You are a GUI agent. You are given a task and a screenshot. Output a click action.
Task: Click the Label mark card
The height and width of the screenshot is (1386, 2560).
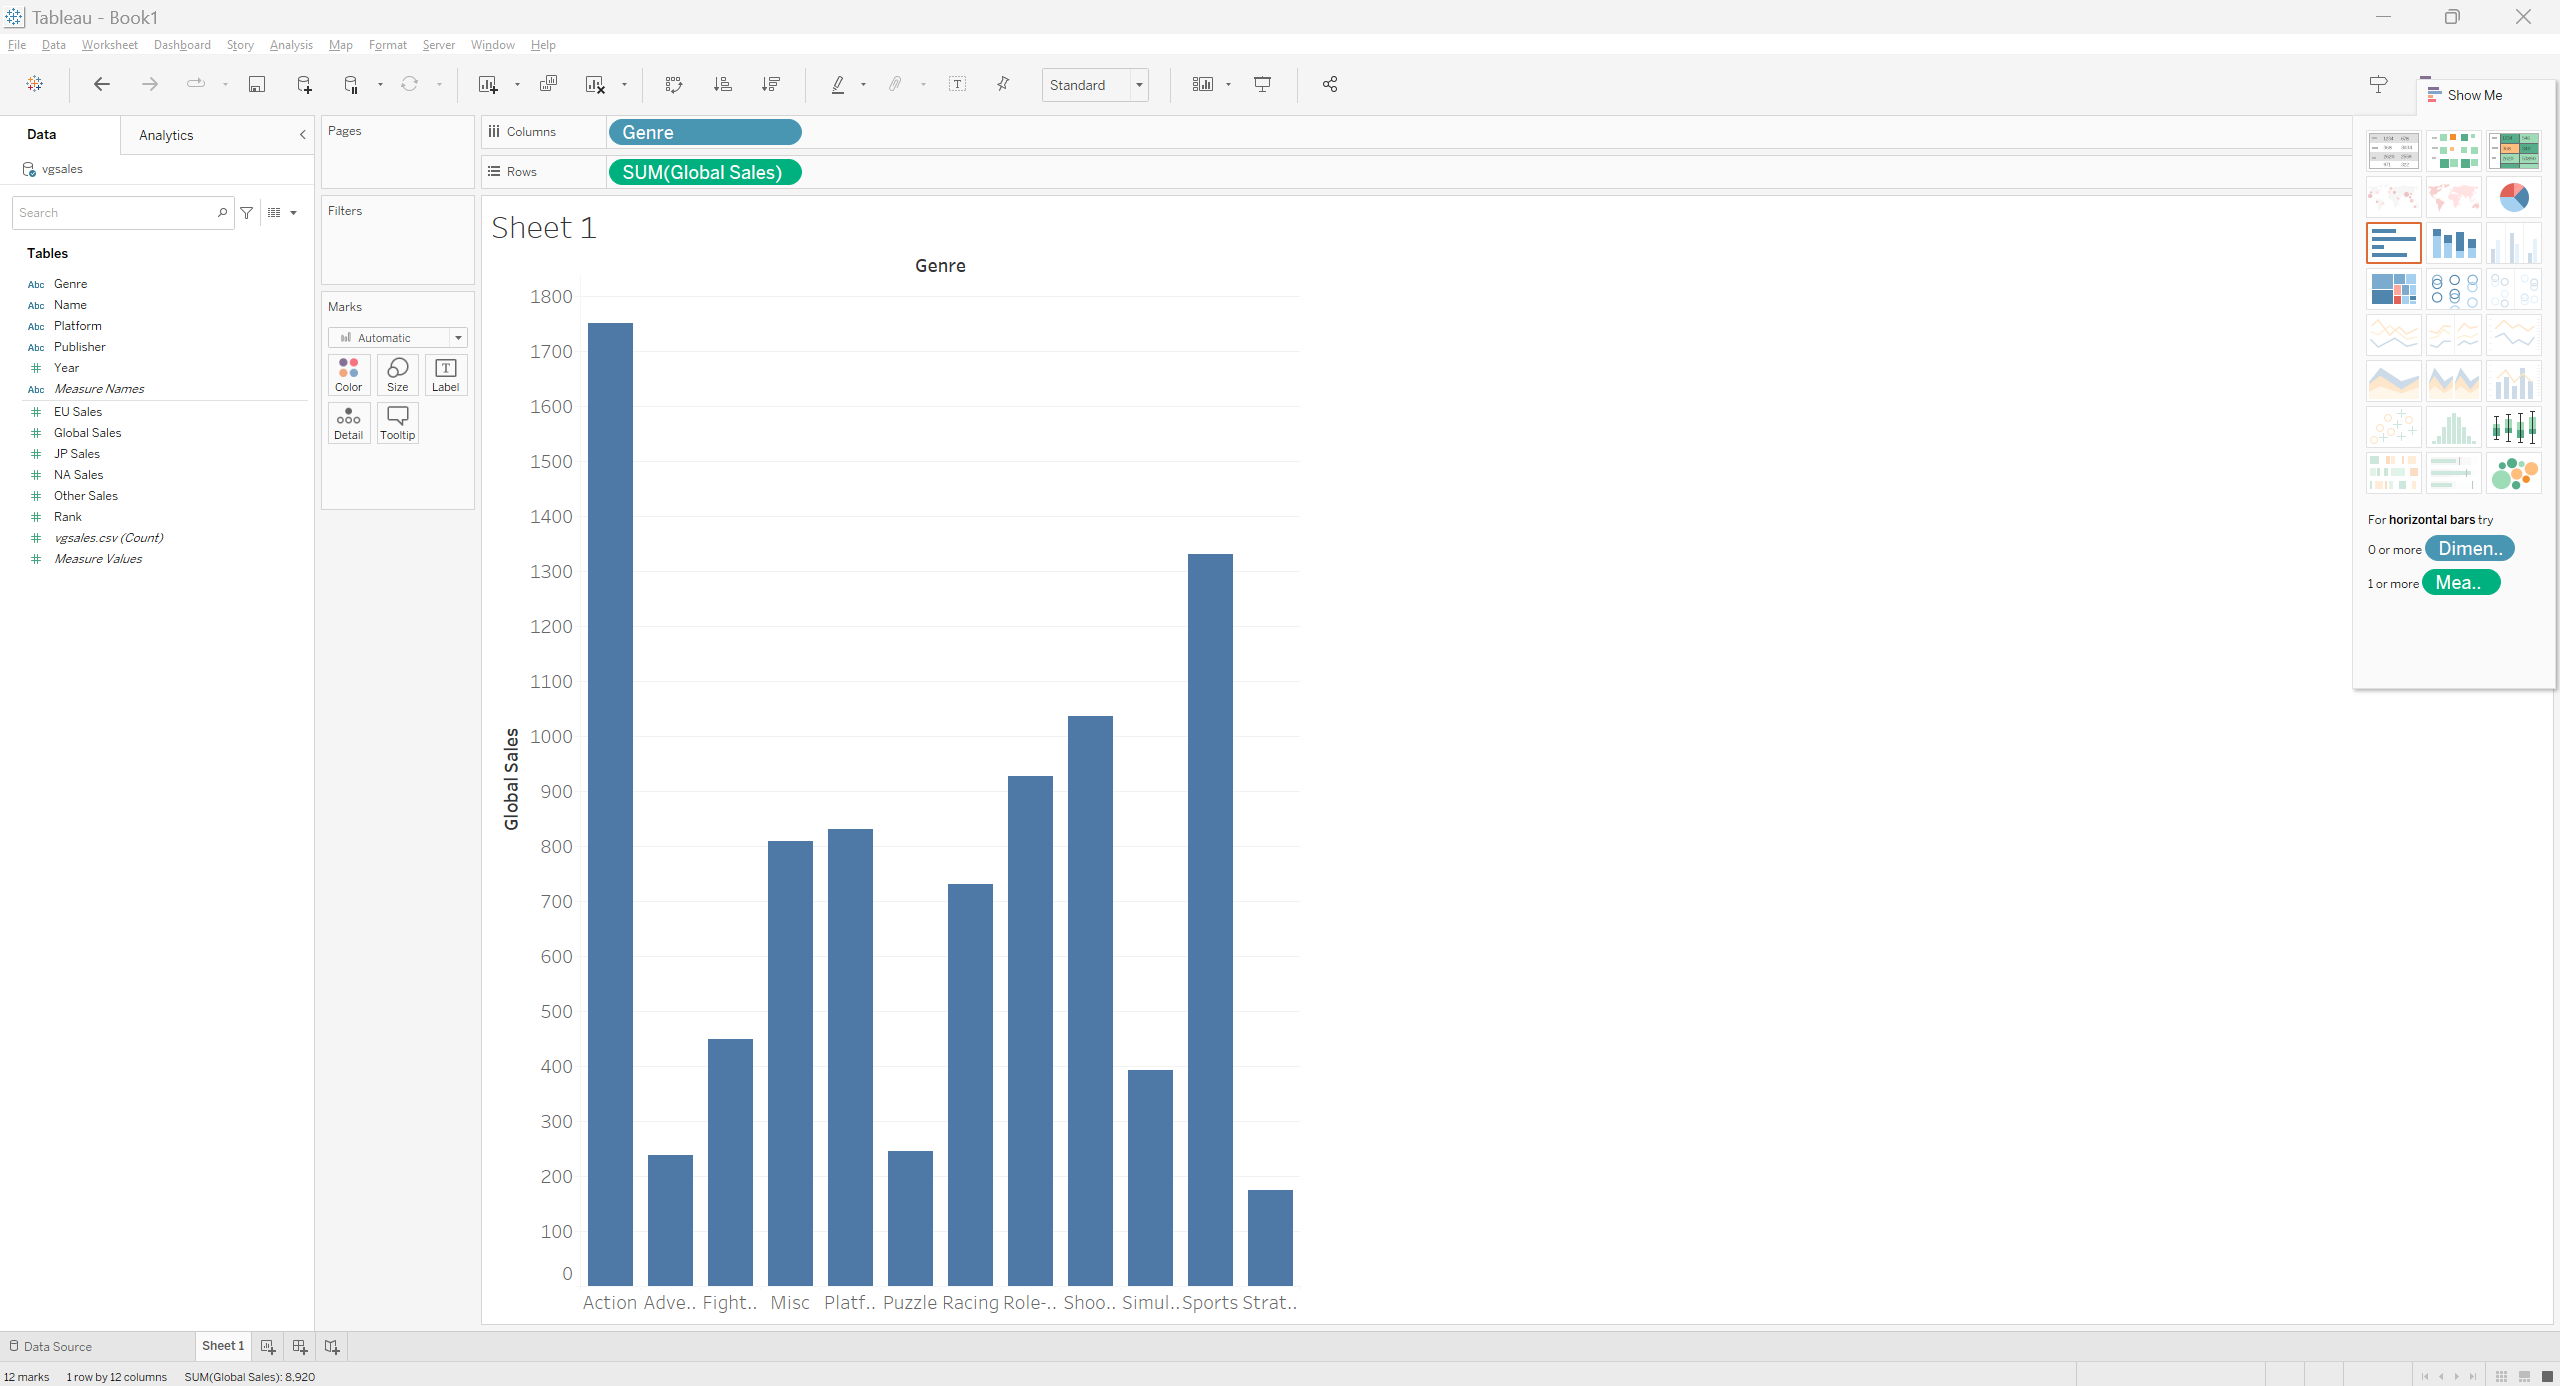(446, 375)
